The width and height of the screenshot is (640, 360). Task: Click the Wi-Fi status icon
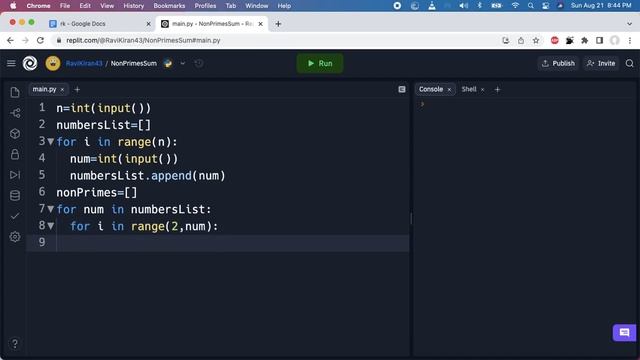[515, 6]
